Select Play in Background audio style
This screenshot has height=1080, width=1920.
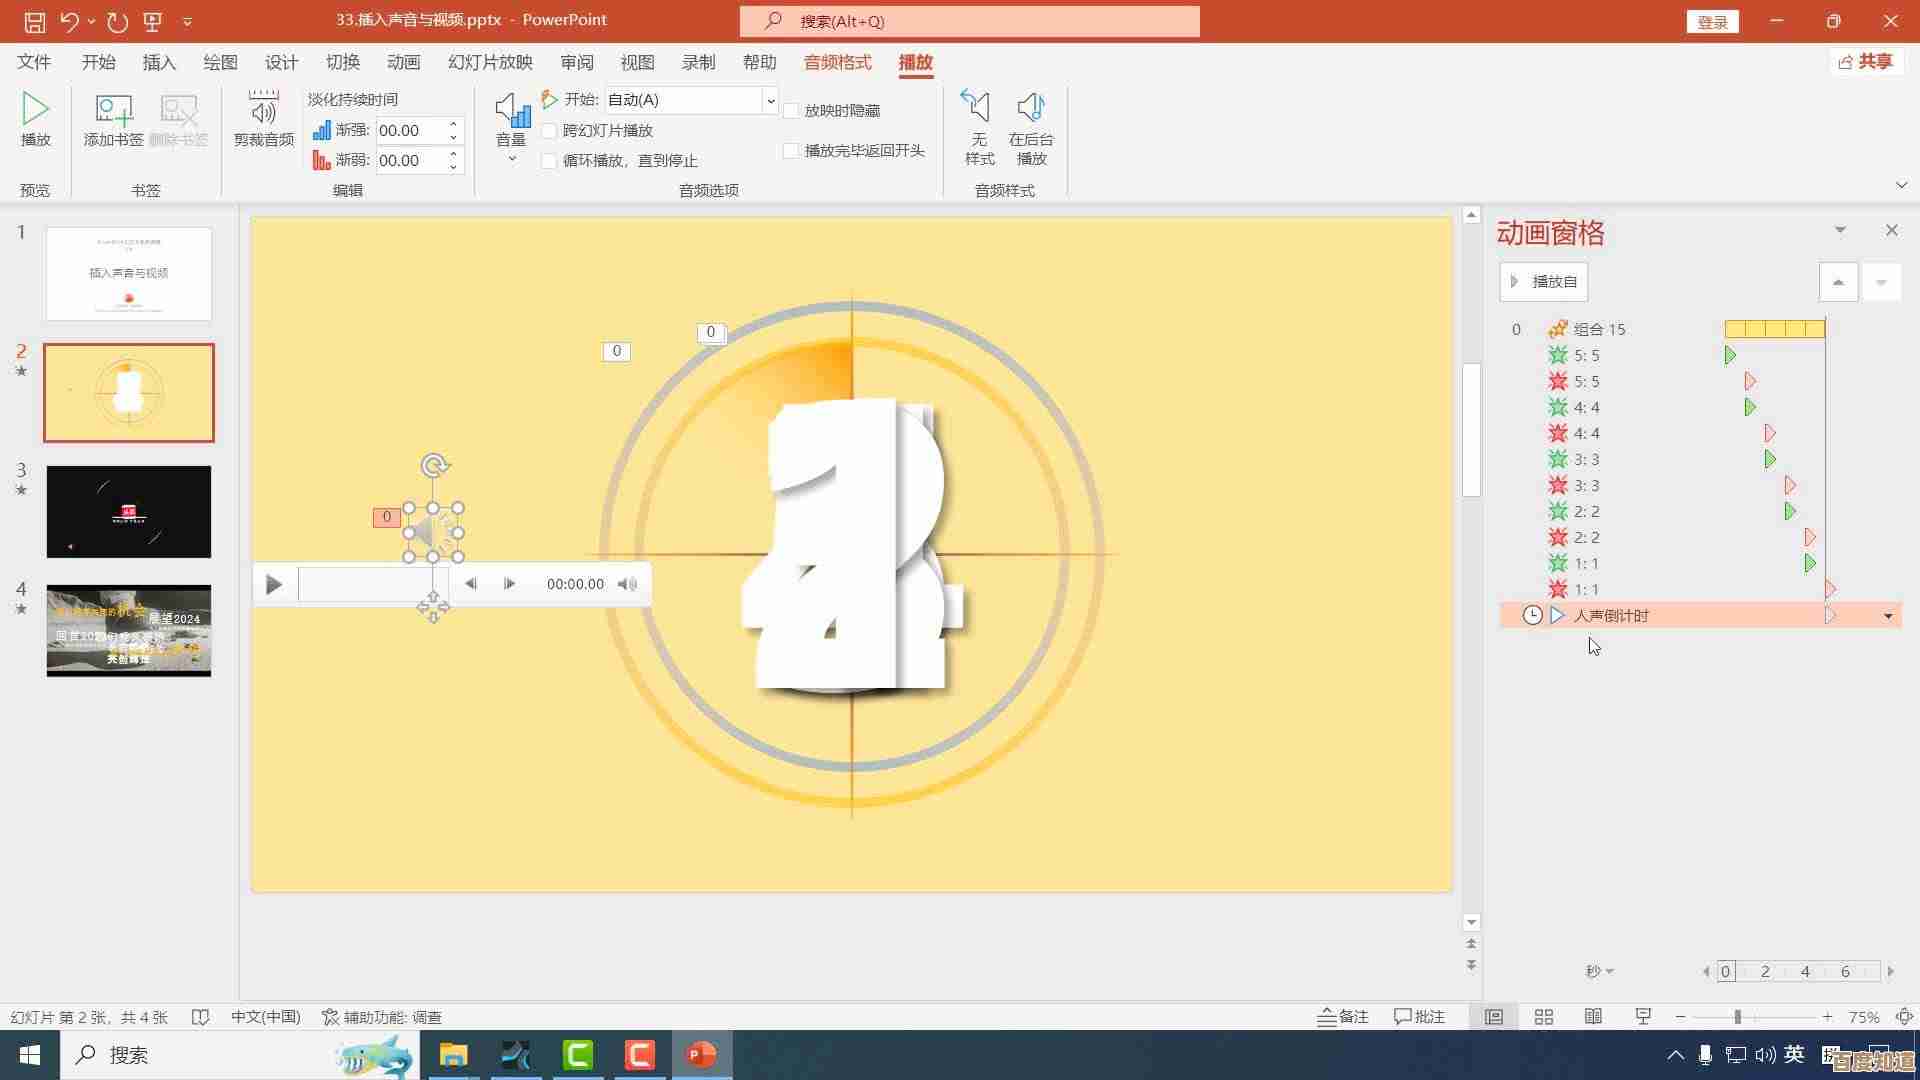1030,127
